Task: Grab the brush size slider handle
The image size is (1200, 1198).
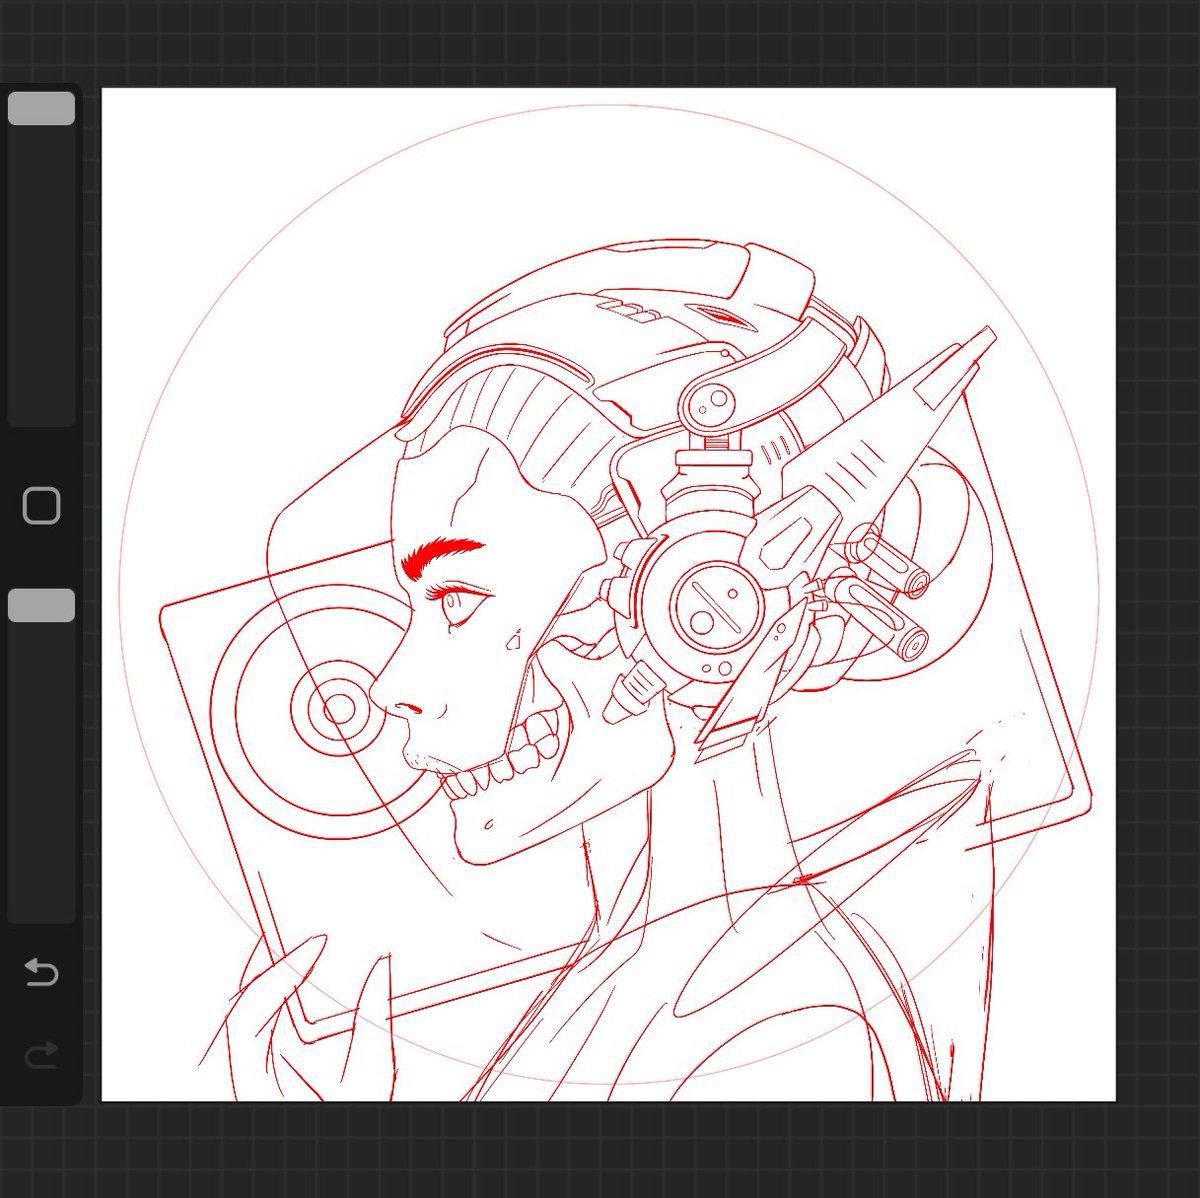Action: (x=41, y=109)
